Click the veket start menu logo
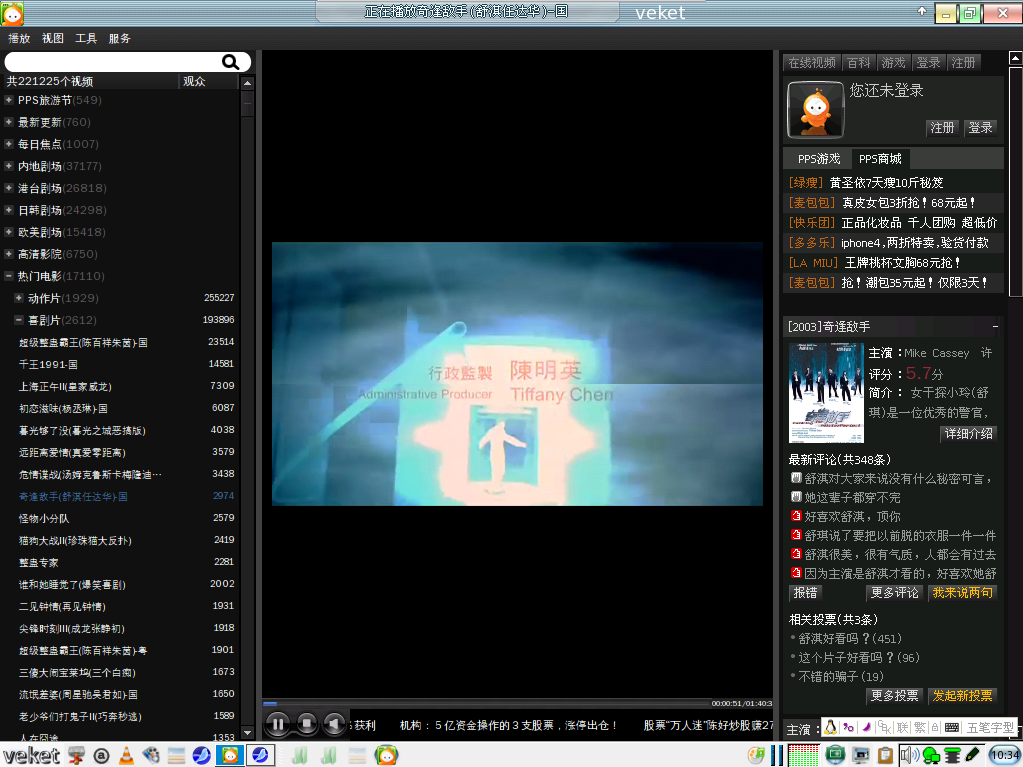 pos(31,756)
